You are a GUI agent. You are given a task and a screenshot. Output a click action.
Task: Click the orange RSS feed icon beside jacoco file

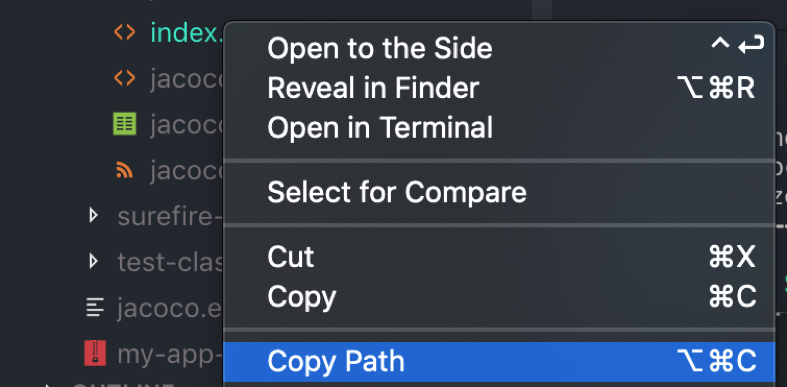click(124, 170)
